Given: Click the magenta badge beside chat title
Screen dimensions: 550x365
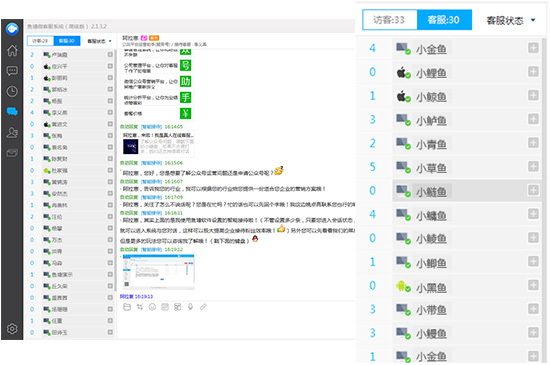Looking at the screenshot, I should [x=144, y=38].
